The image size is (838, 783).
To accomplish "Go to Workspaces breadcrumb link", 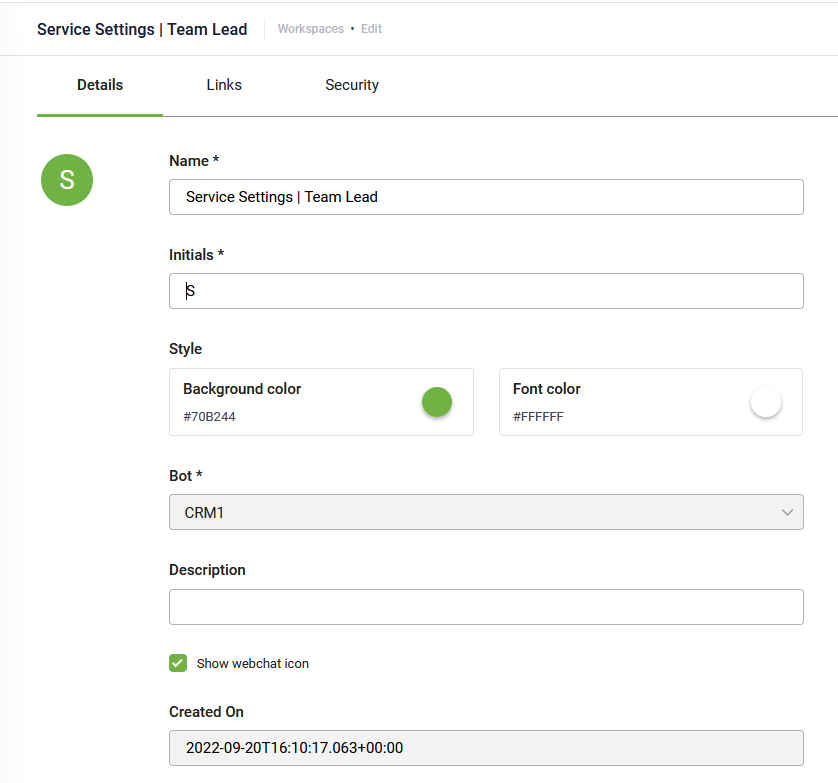I will 310,29.
